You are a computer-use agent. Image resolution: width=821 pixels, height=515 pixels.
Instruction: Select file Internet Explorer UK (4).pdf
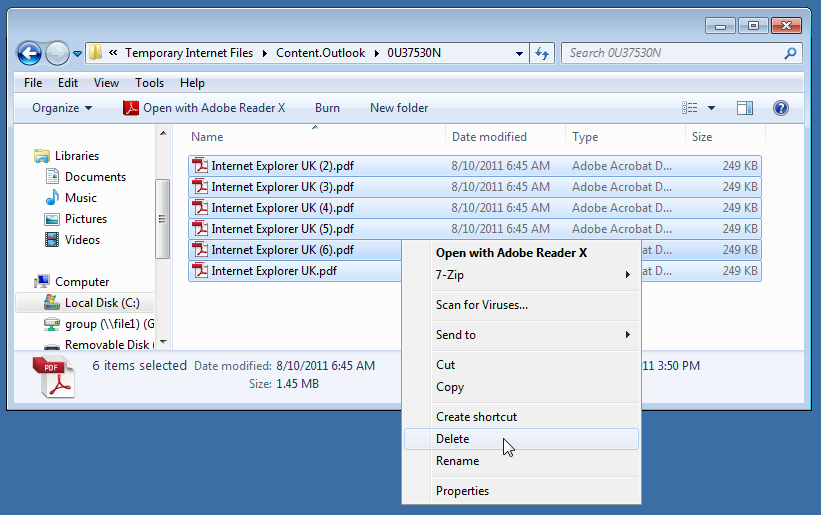click(474, 208)
